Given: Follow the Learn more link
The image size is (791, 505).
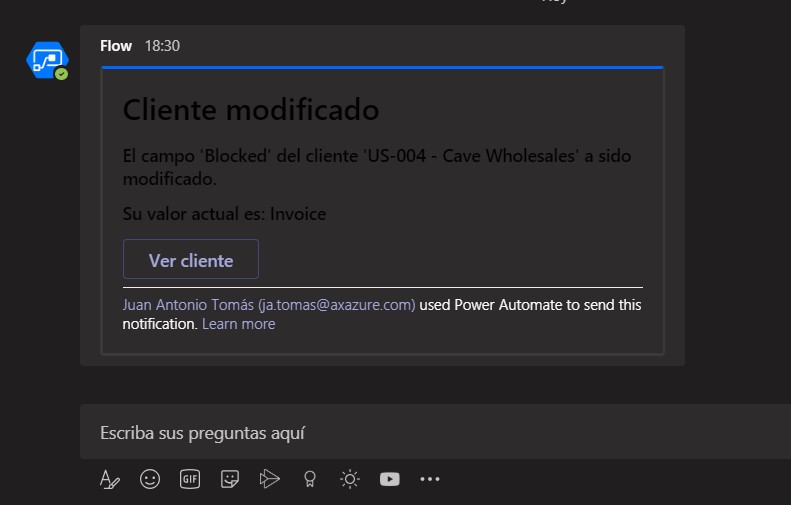Looking at the screenshot, I should pos(239,324).
